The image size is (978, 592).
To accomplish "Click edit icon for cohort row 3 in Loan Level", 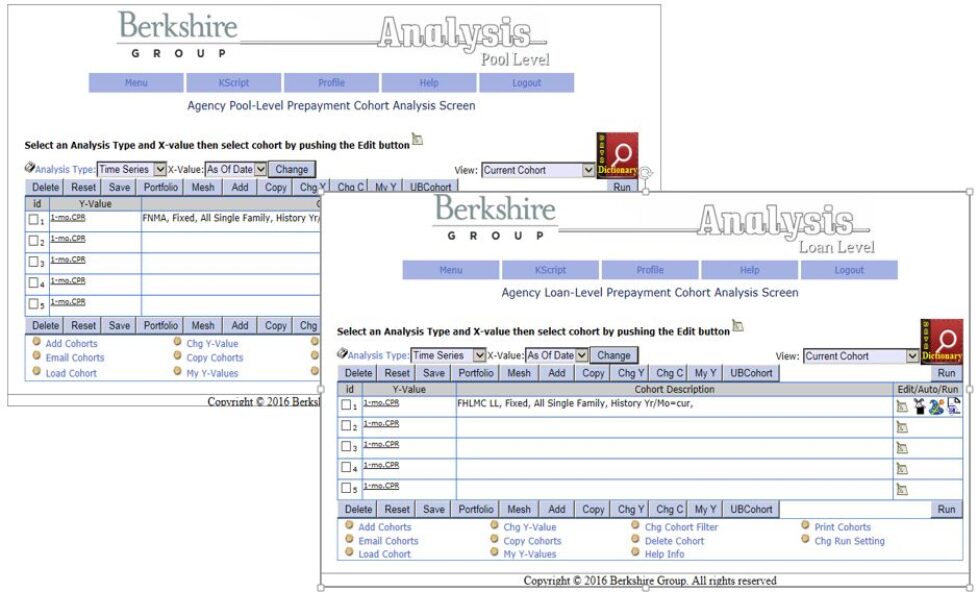I will (x=902, y=448).
